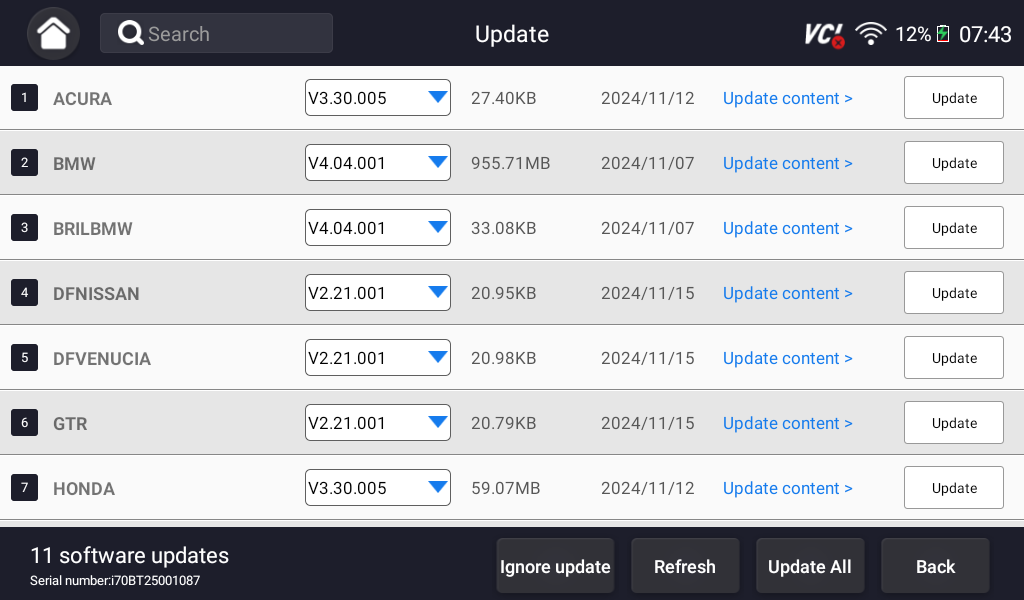Tap the Wi-Fi signal icon
This screenshot has width=1024, height=600.
pos(871,34)
